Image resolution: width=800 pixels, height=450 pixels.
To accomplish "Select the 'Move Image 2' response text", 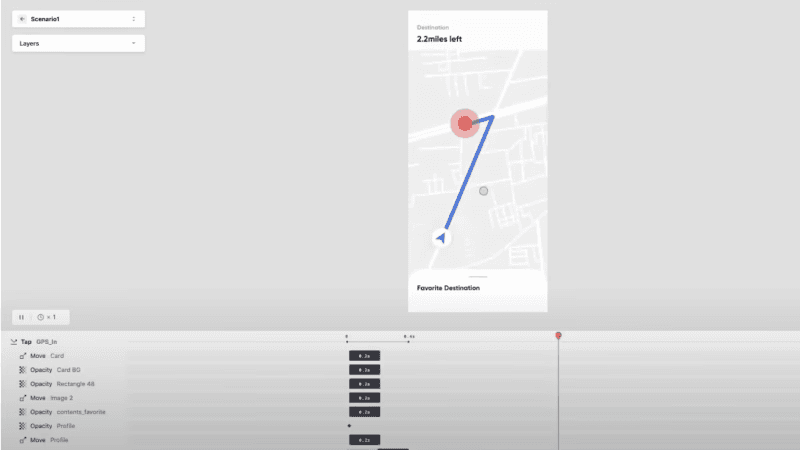I will (52, 398).
